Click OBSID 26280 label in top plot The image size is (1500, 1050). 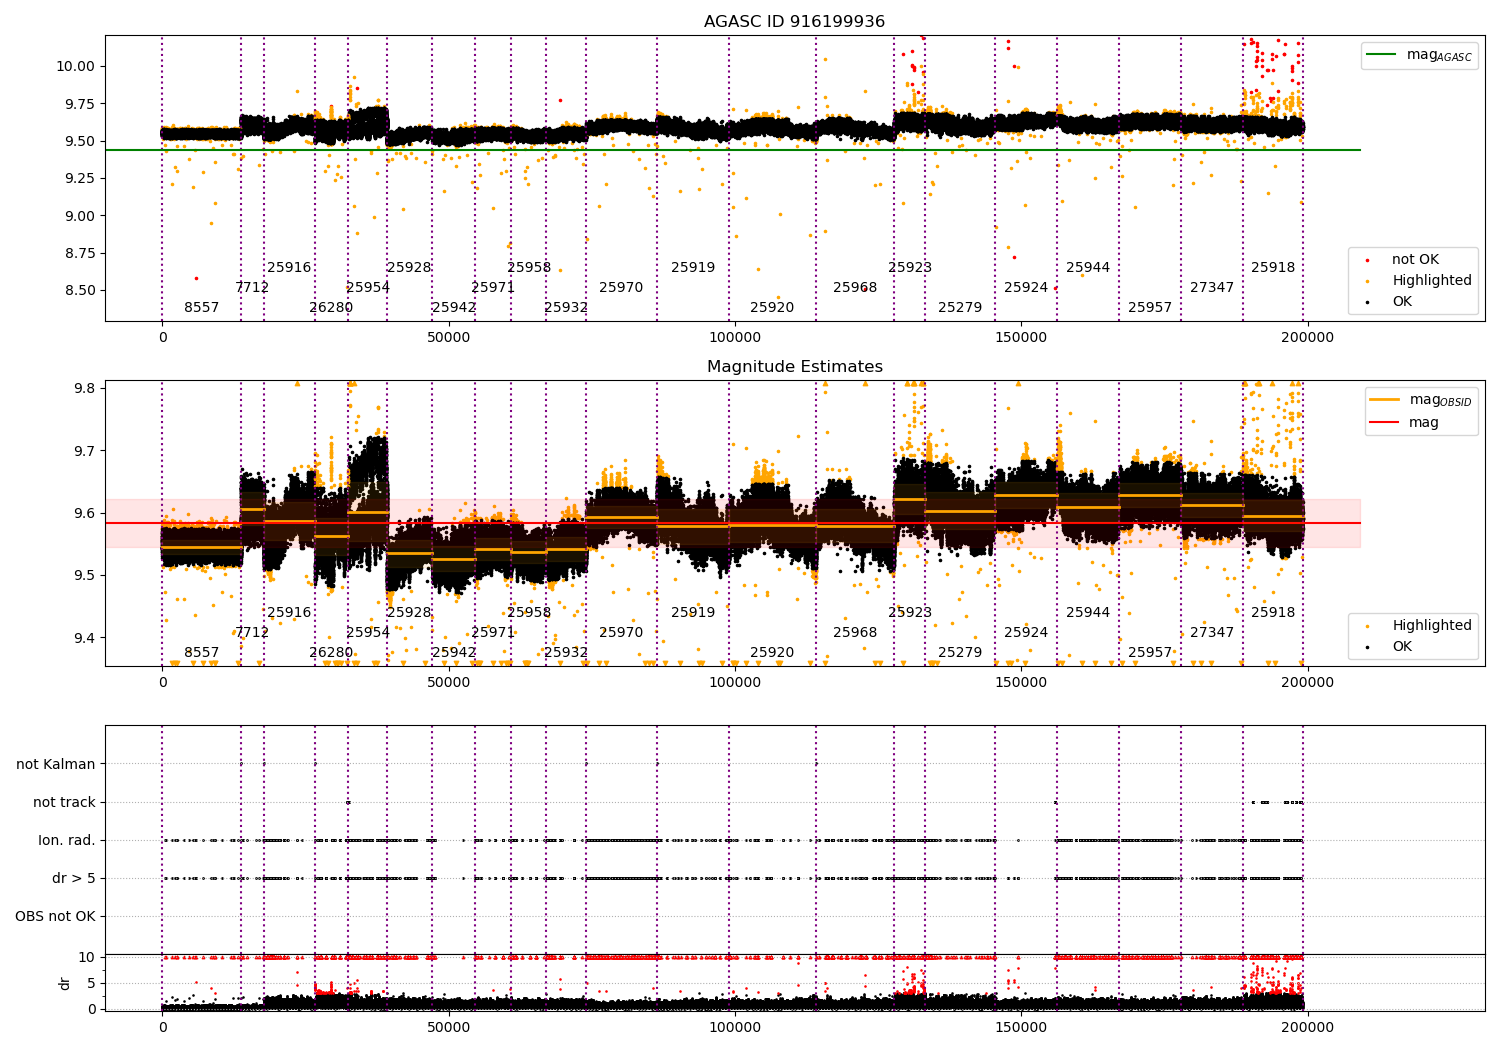(331, 308)
